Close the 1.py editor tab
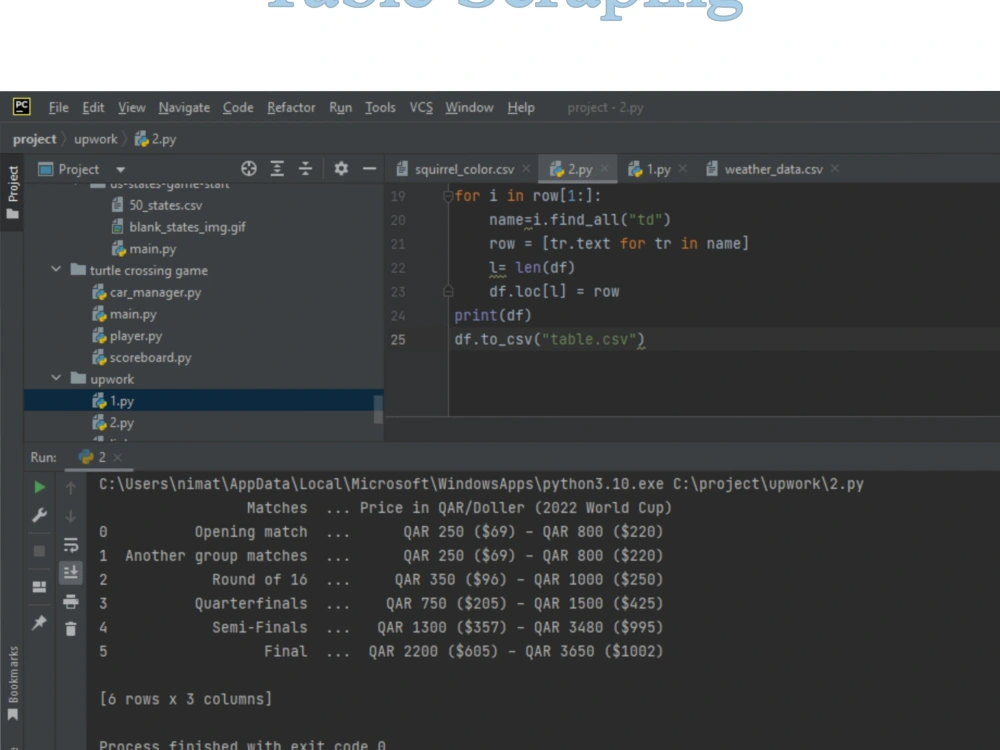 point(683,168)
